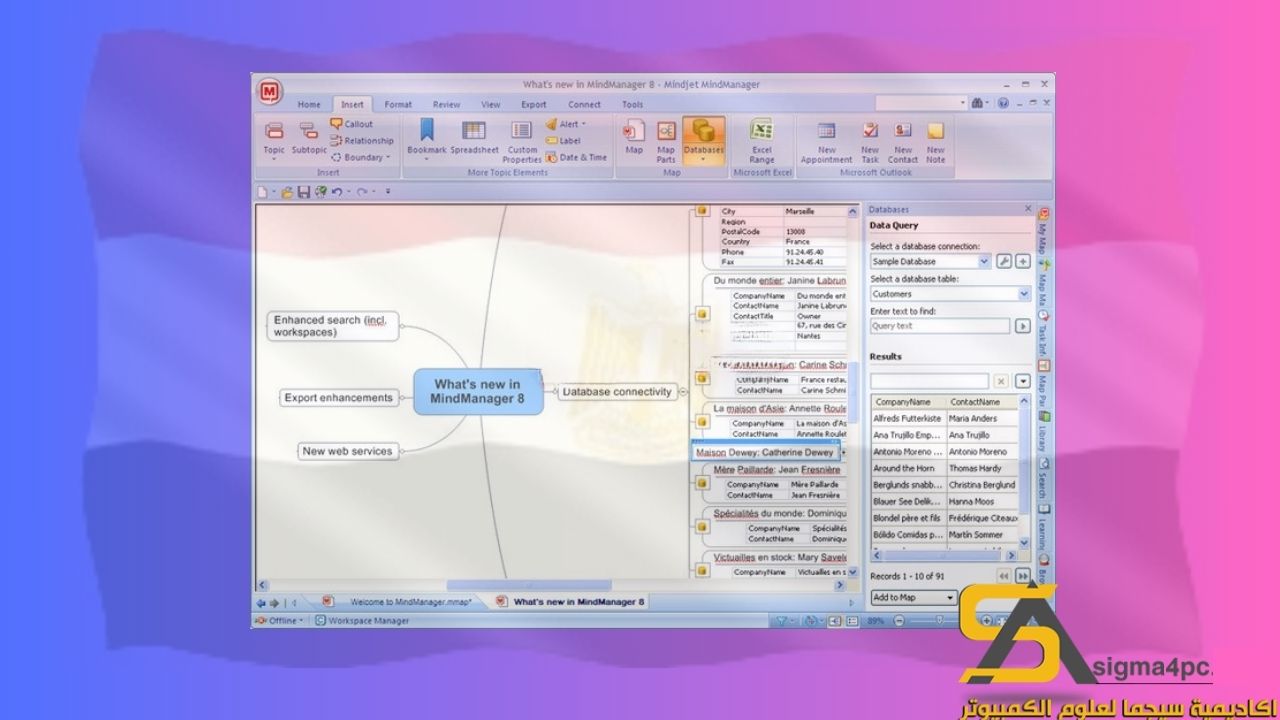Viewport: 1280px width, 720px height.
Task: Collapse the Database connectivity branch
Action: [684, 392]
